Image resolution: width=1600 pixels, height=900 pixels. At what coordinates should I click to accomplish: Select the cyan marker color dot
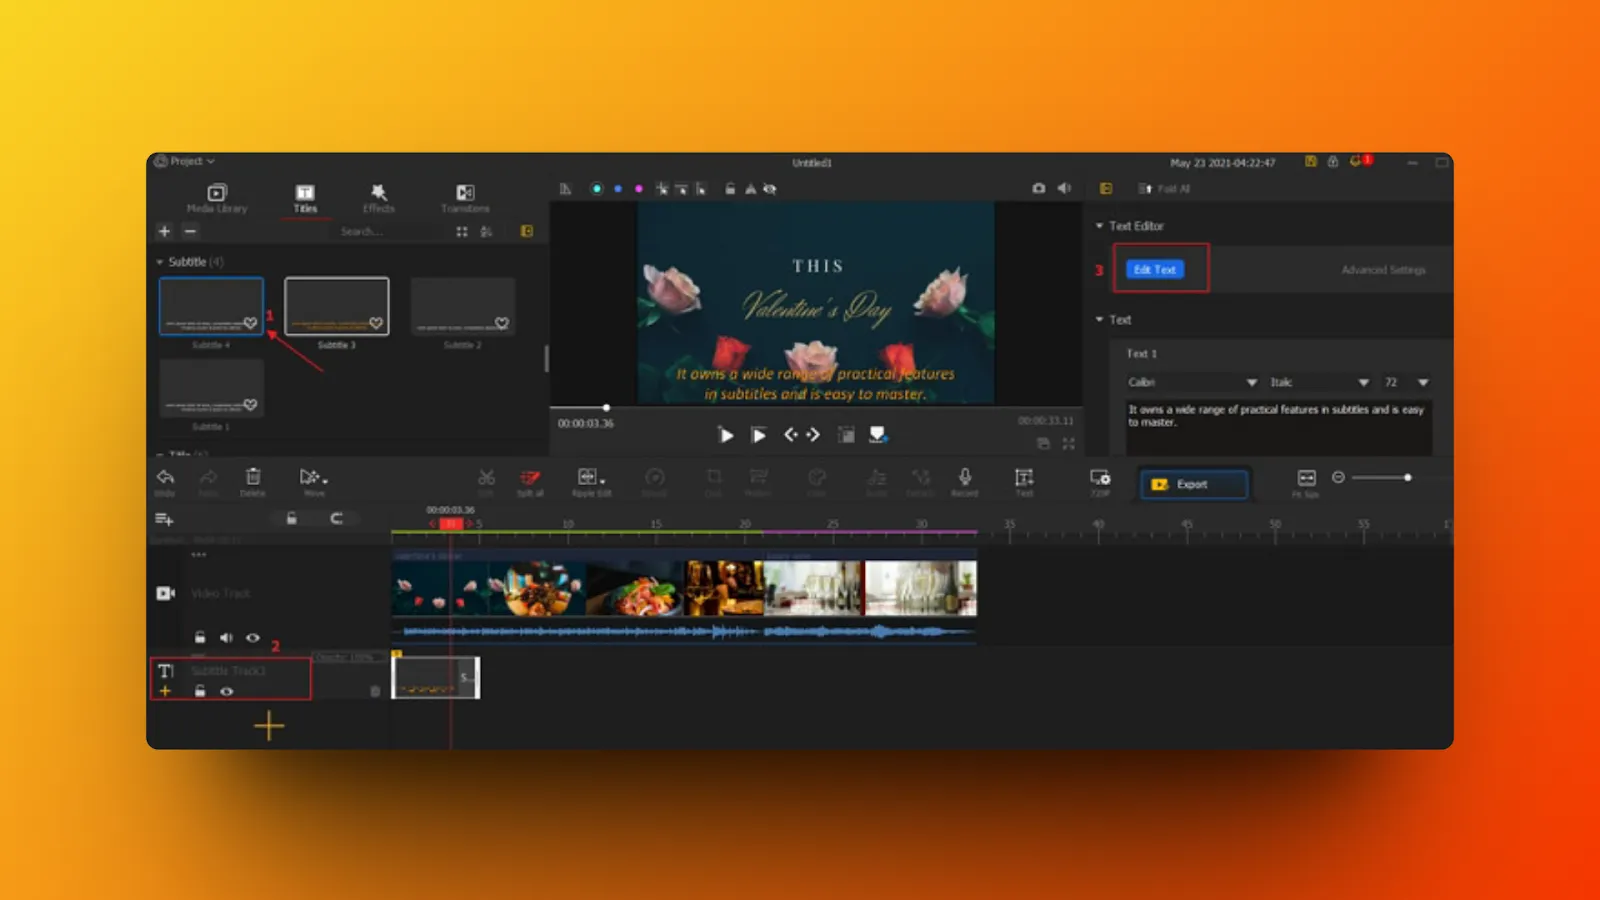[597, 188]
